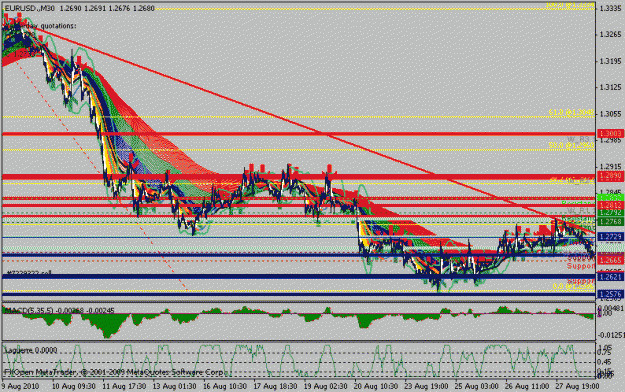Select the red 1.3003 price tag
This screenshot has width=625, height=392.
610,134
